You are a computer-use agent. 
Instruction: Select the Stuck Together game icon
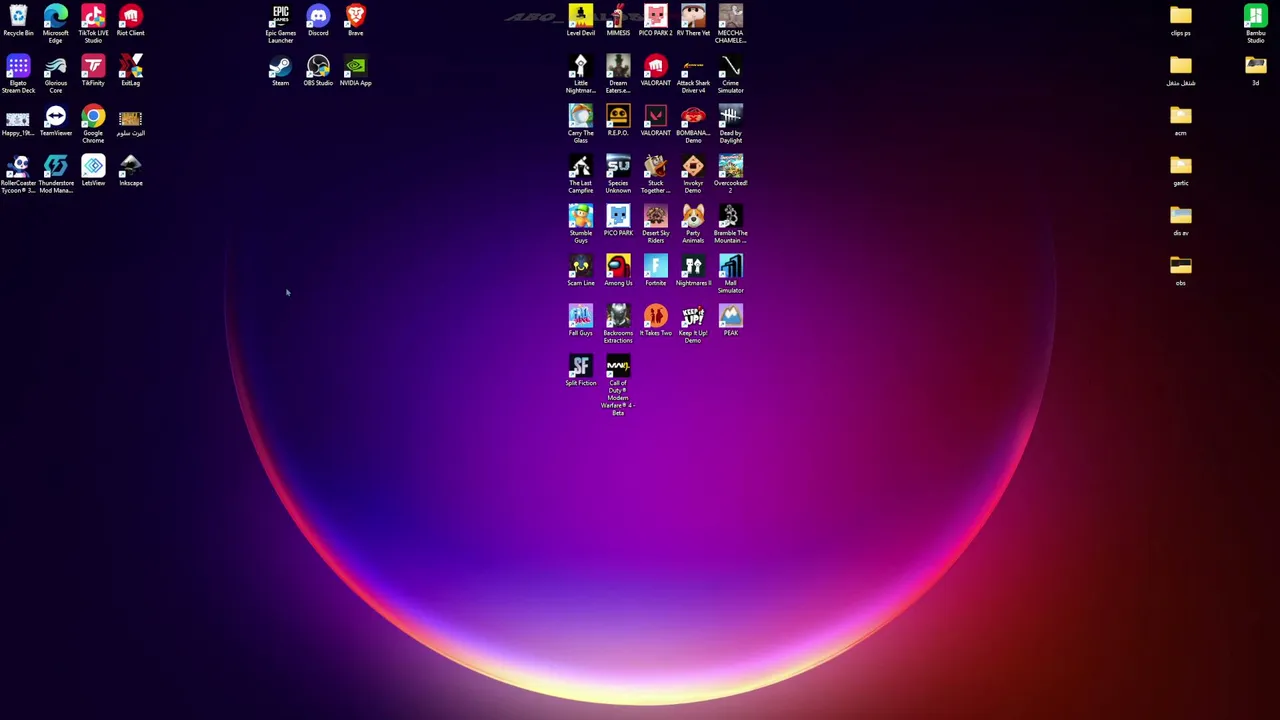(656, 173)
